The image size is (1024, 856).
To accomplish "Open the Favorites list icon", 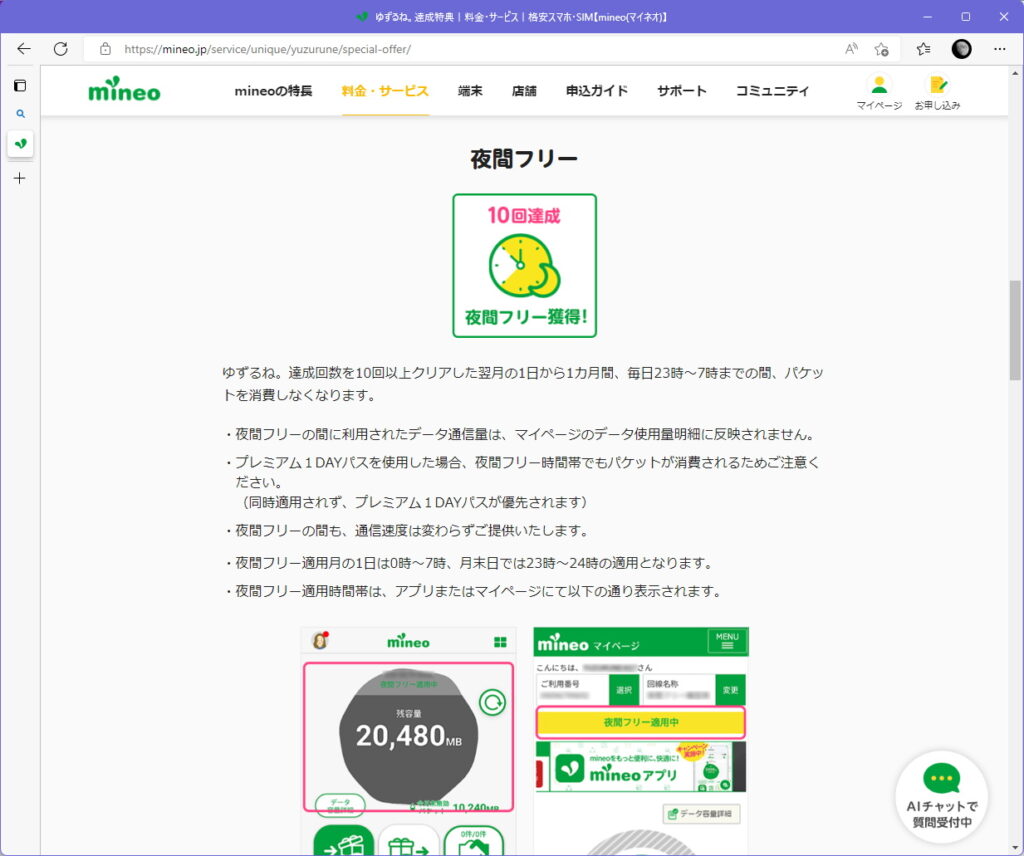I will click(923, 49).
